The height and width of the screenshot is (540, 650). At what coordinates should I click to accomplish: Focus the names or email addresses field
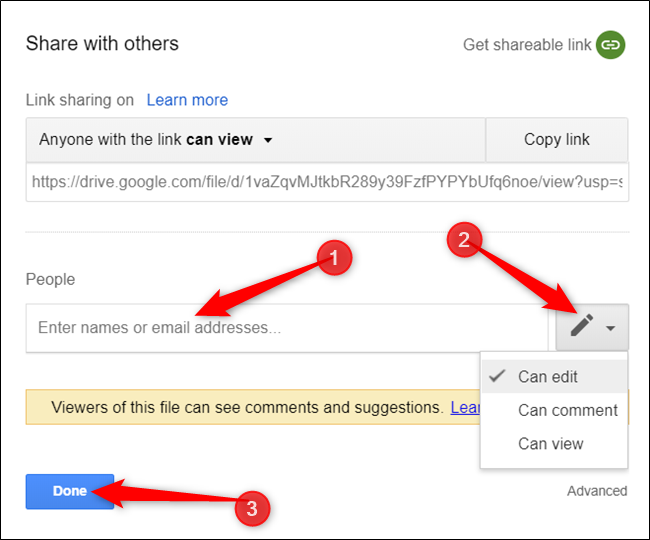click(x=287, y=328)
